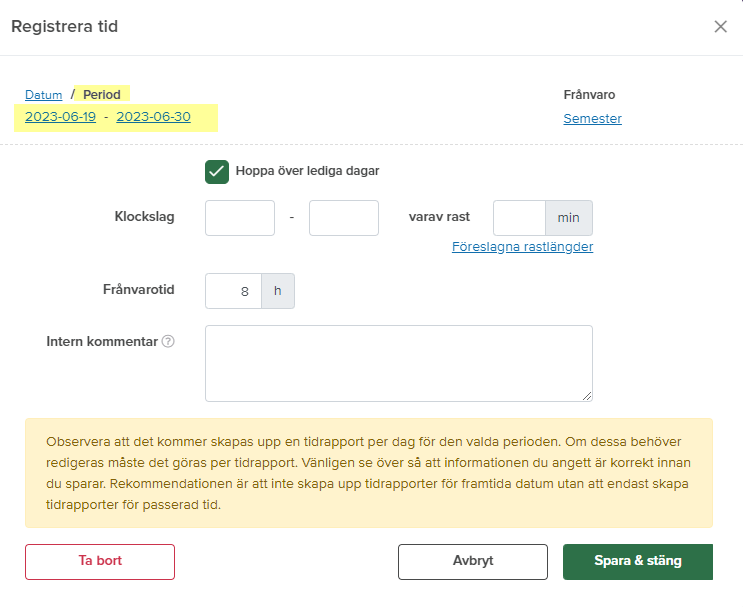This screenshot has width=743, height=607.
Task: Show help for Intern kommentar
Action: [168, 342]
